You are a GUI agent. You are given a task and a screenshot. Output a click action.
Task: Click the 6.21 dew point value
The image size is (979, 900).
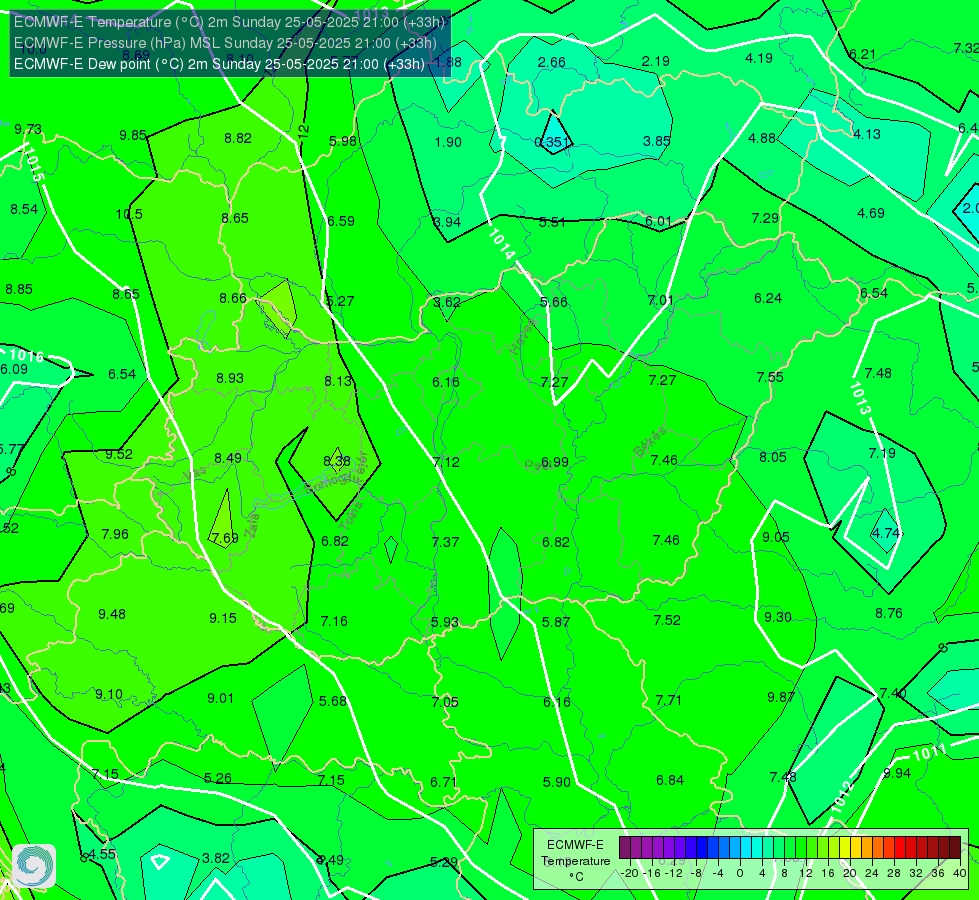point(863,54)
